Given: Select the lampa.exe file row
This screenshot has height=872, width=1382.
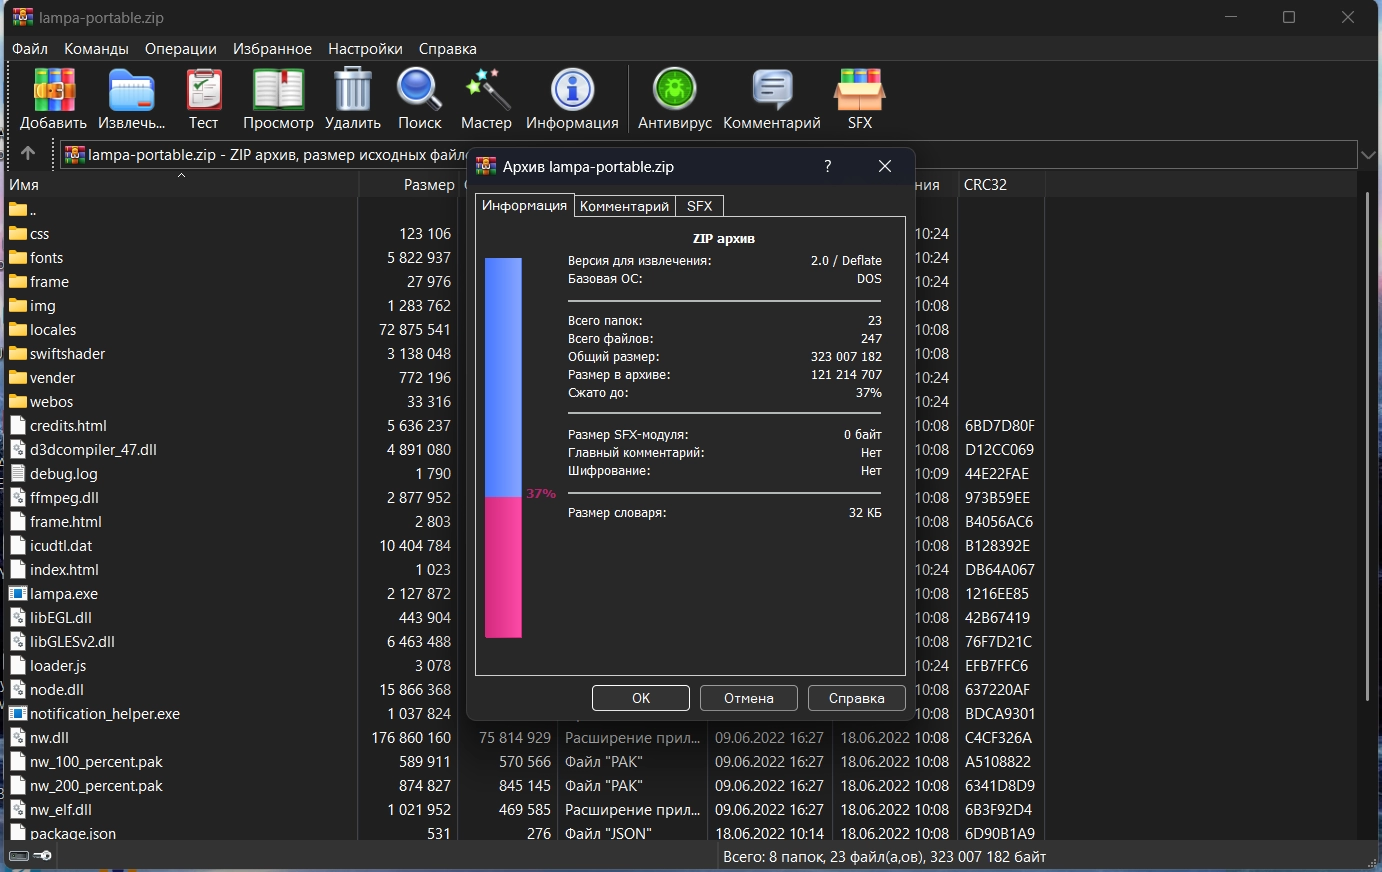Looking at the screenshot, I should pos(64,594).
